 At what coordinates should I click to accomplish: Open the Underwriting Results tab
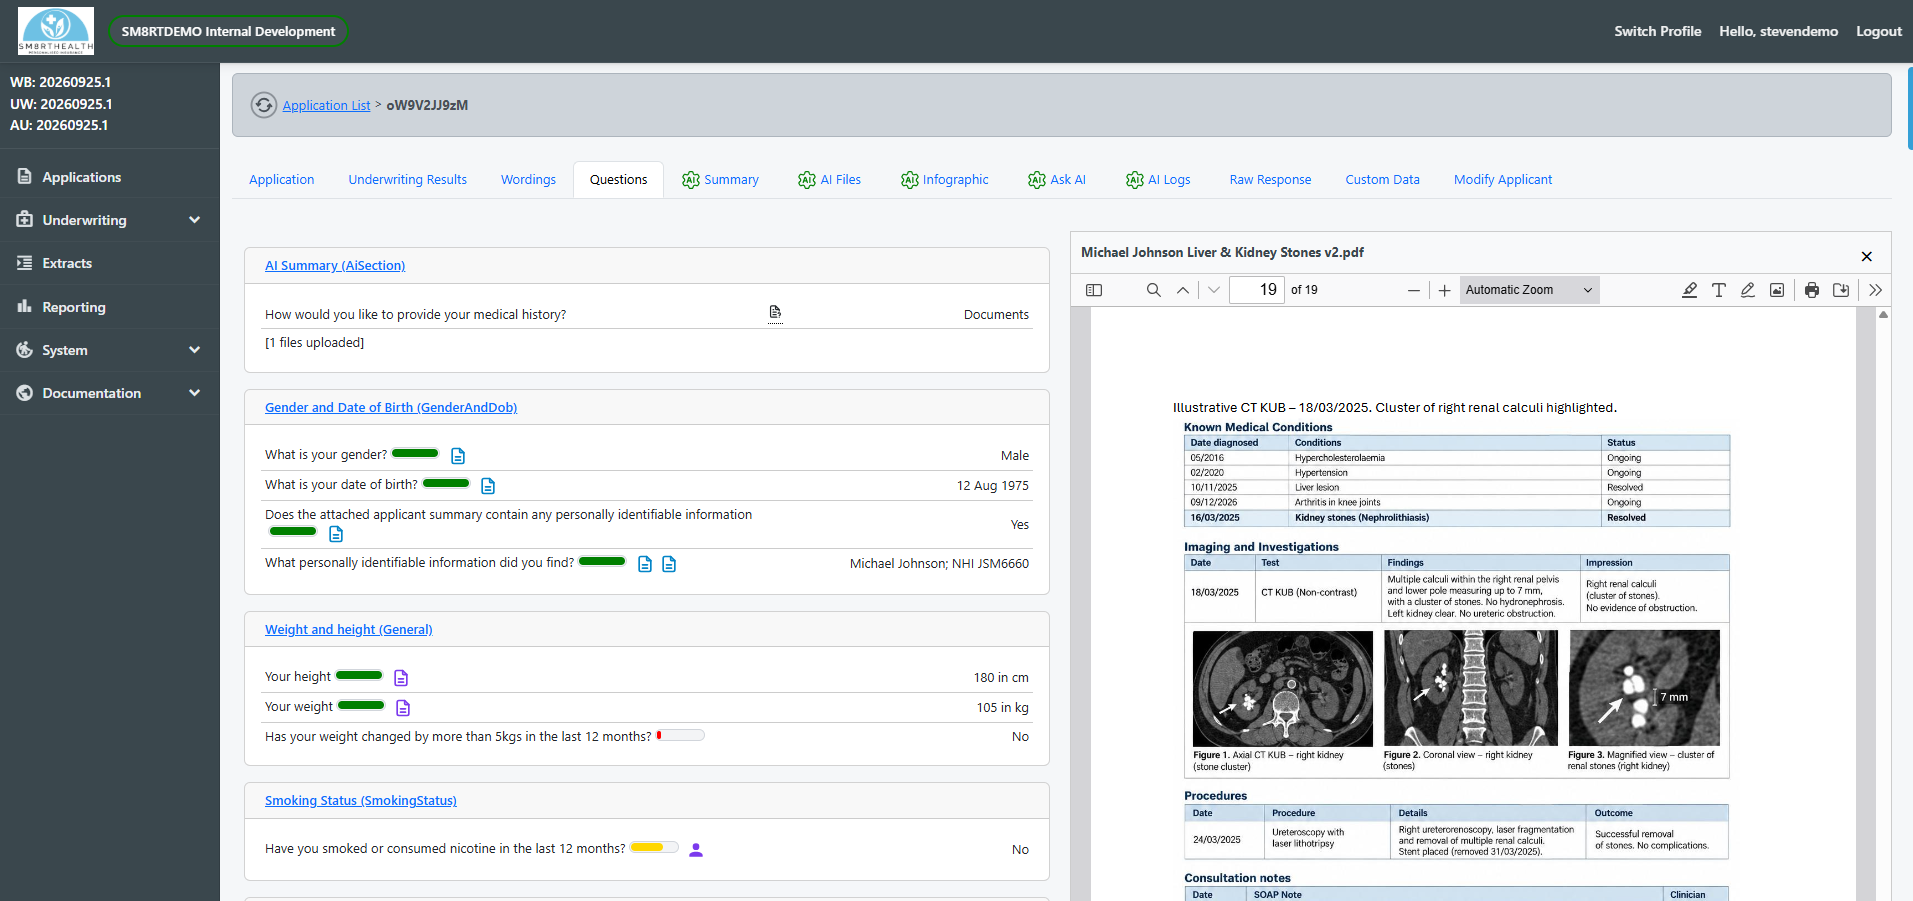(x=407, y=180)
